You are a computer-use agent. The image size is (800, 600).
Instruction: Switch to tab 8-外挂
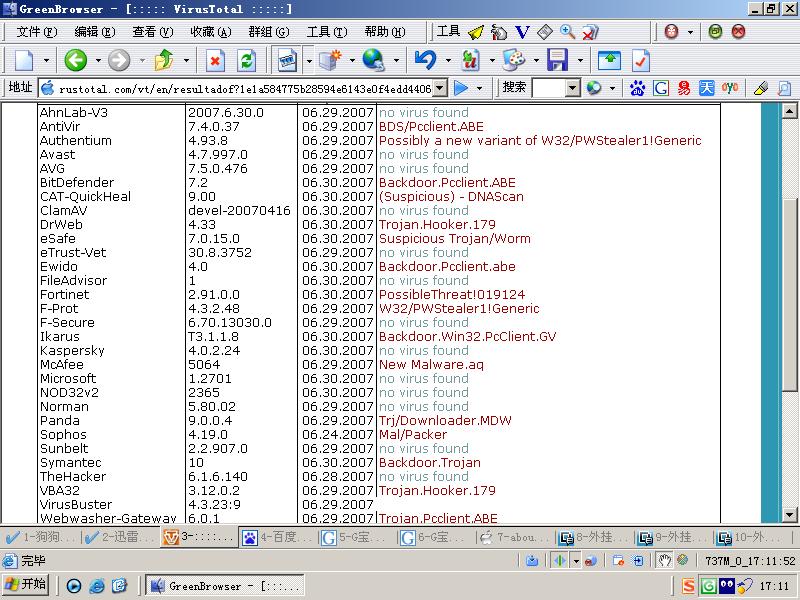coord(595,537)
